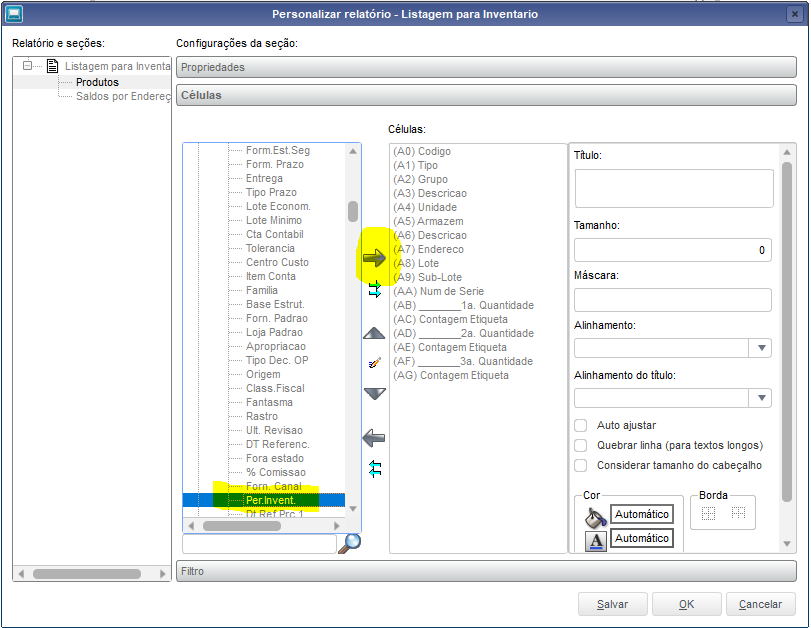This screenshot has height=628, width=811.
Task: Select Forn. Canal in field list
Action: click(x=274, y=486)
